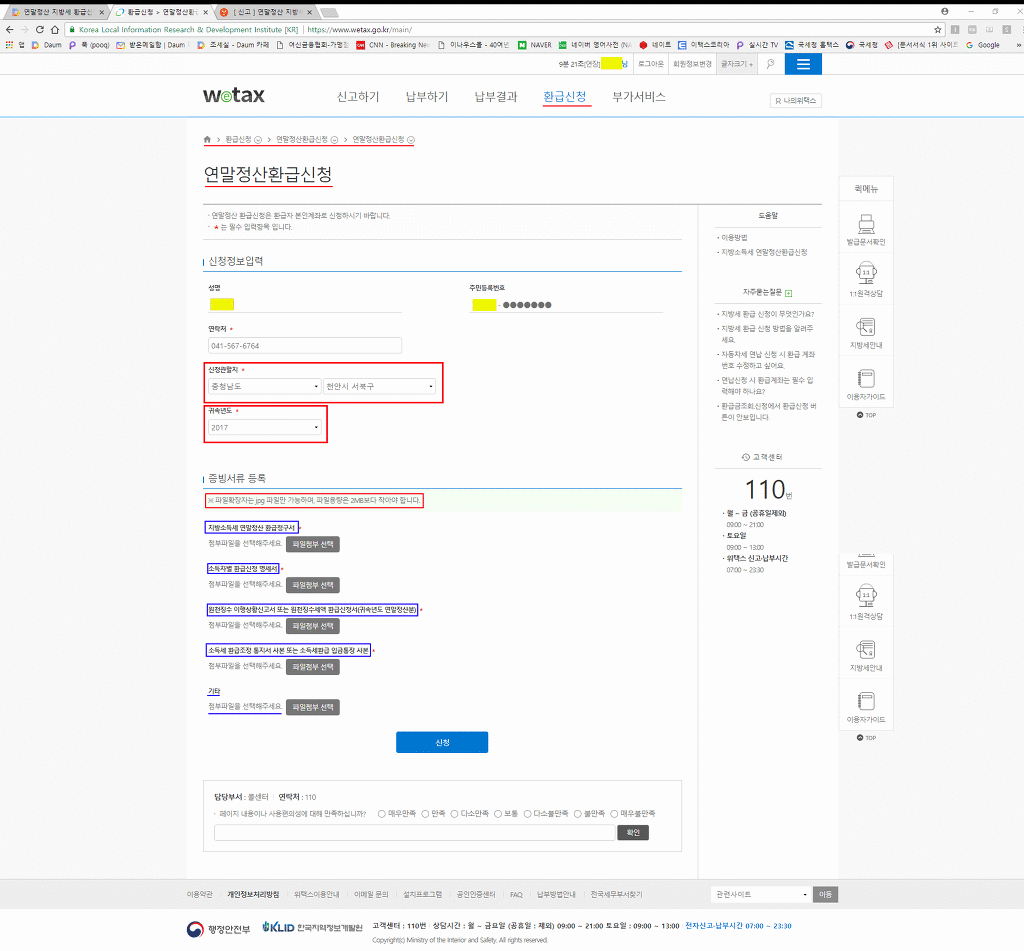
Task: Select the 보통 radio button
Action: click(498, 814)
